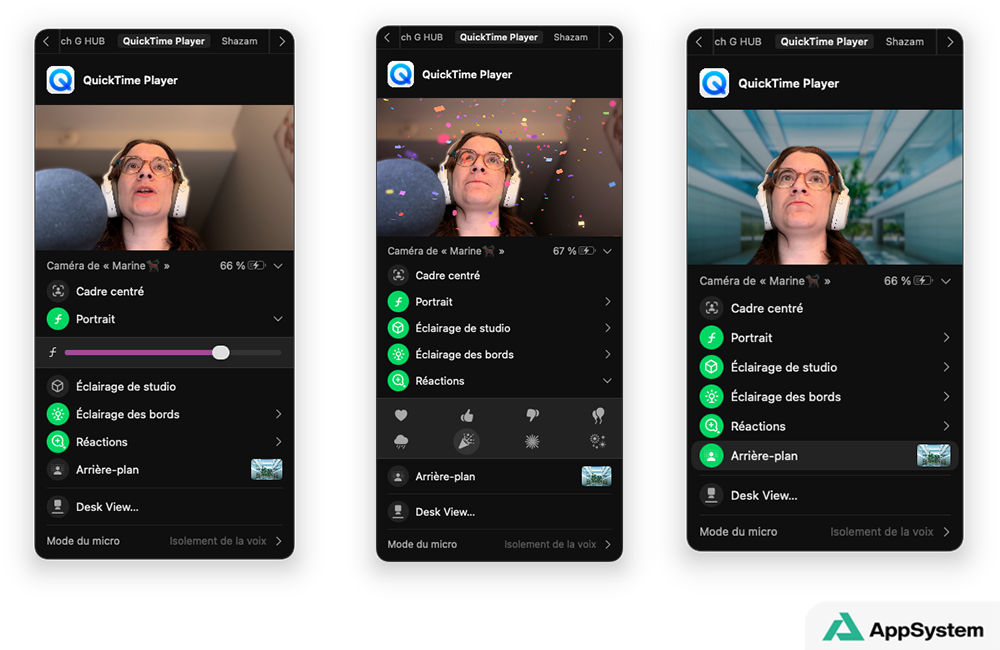Turn off Portrait toggle above the slider
The image size is (1000, 650).
[58, 319]
